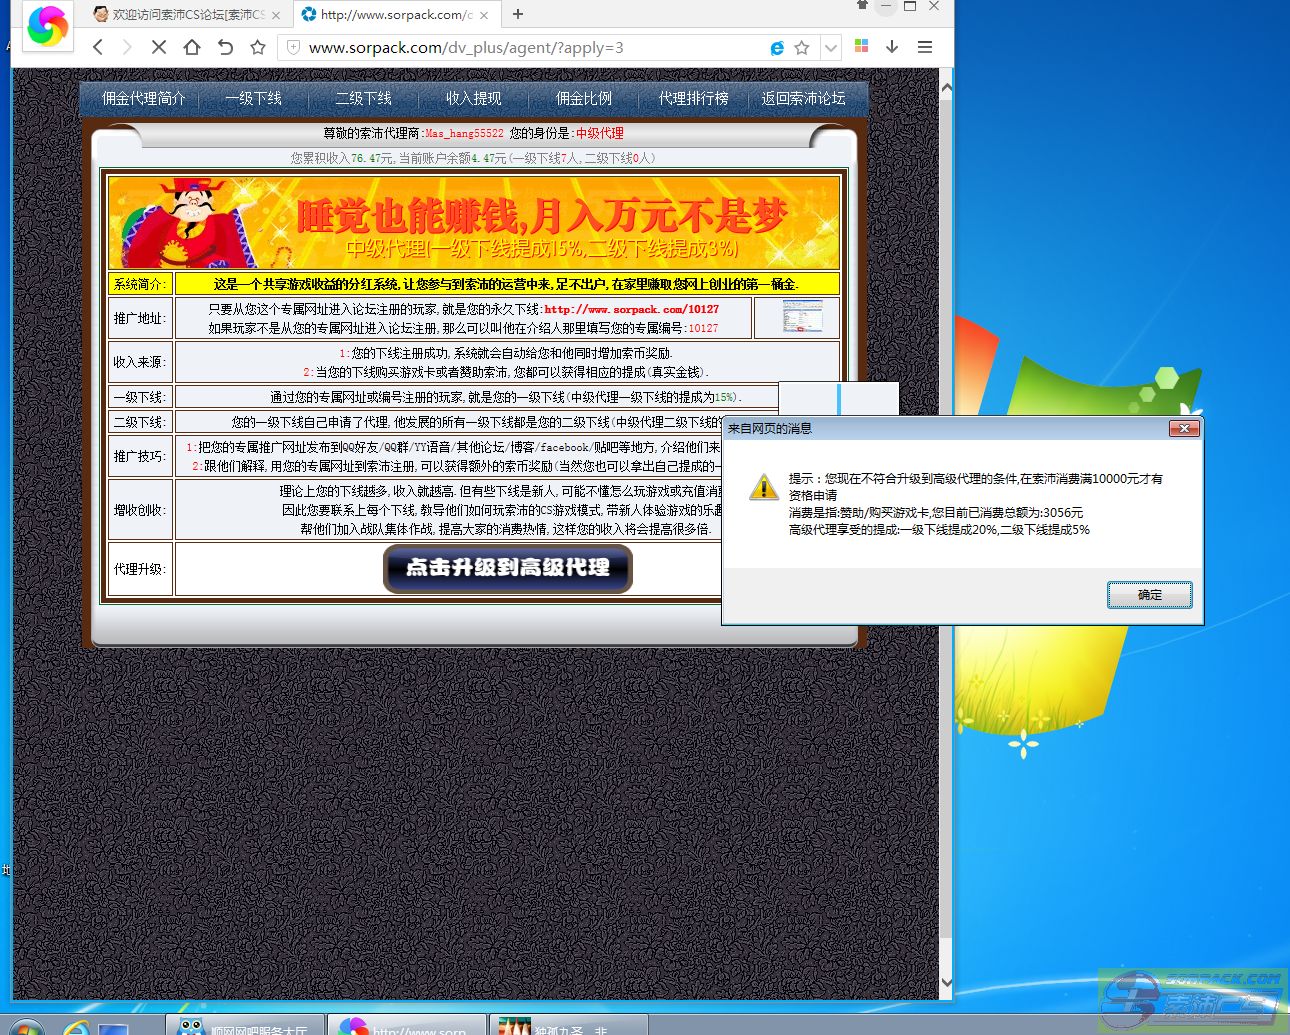1290x1035 pixels.
Task: Click the skin shirt icon in title bar
Action: (861, 5)
